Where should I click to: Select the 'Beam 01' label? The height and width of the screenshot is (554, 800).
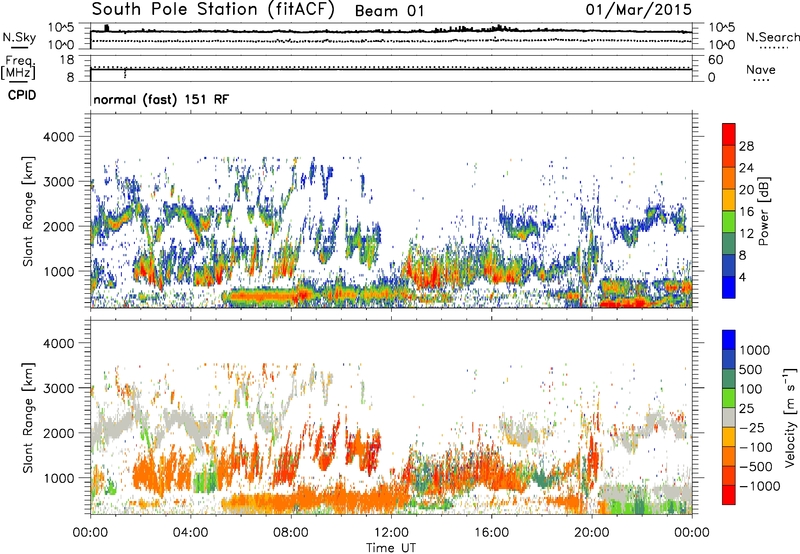389,11
